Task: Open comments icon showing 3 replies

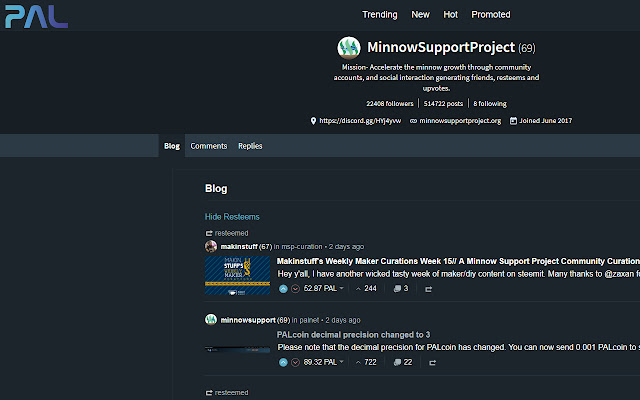Action: click(x=400, y=289)
